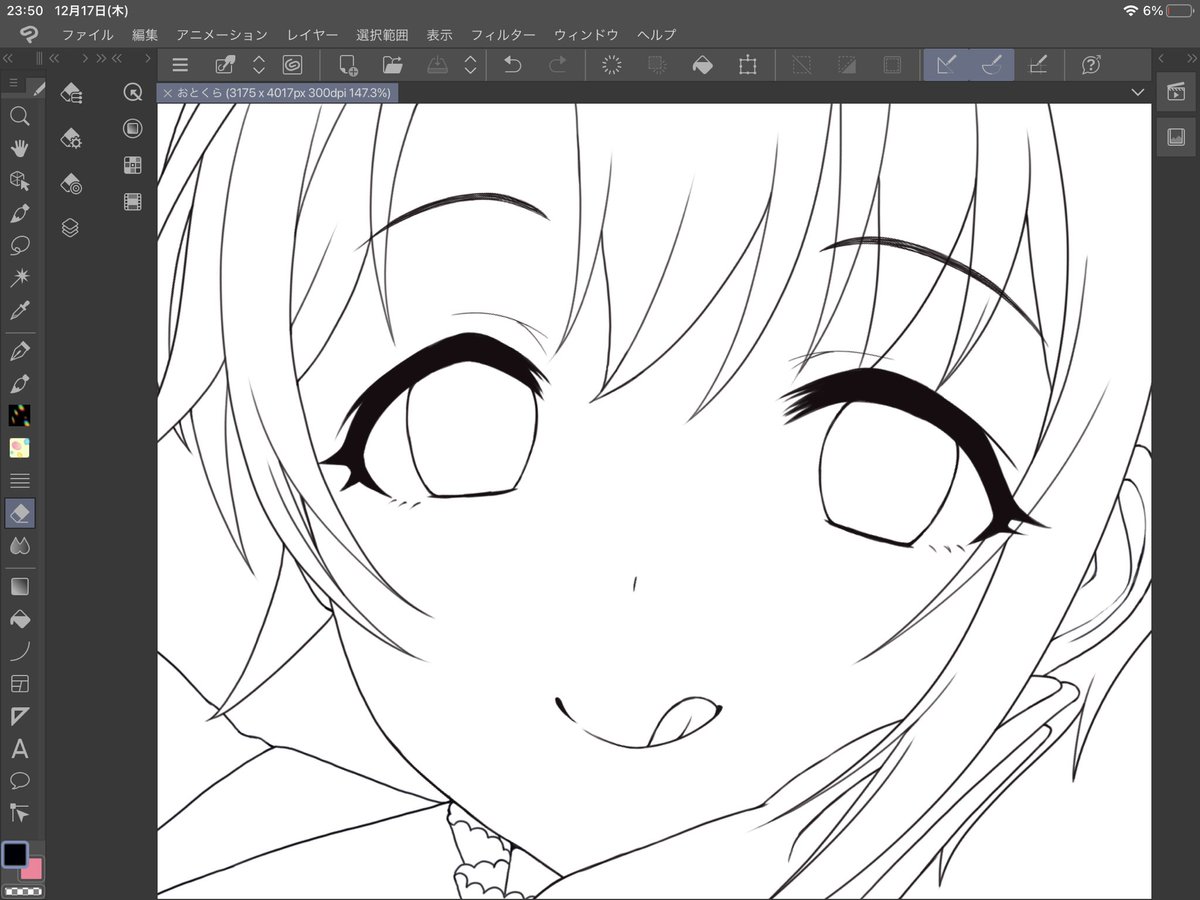Open the help support bubble icon

click(1091, 66)
